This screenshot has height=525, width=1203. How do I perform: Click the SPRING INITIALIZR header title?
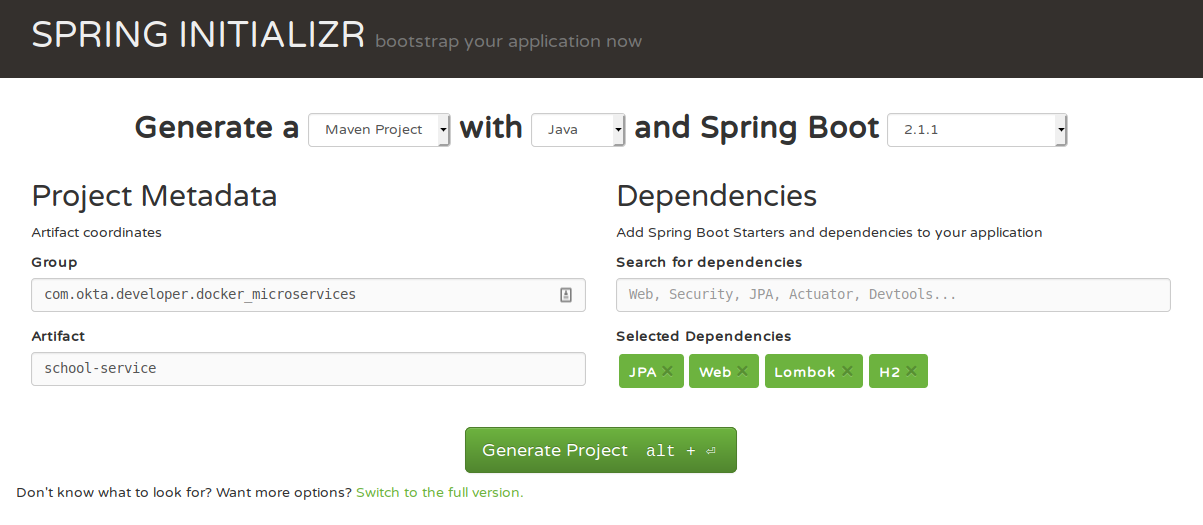pyautogui.click(x=198, y=36)
